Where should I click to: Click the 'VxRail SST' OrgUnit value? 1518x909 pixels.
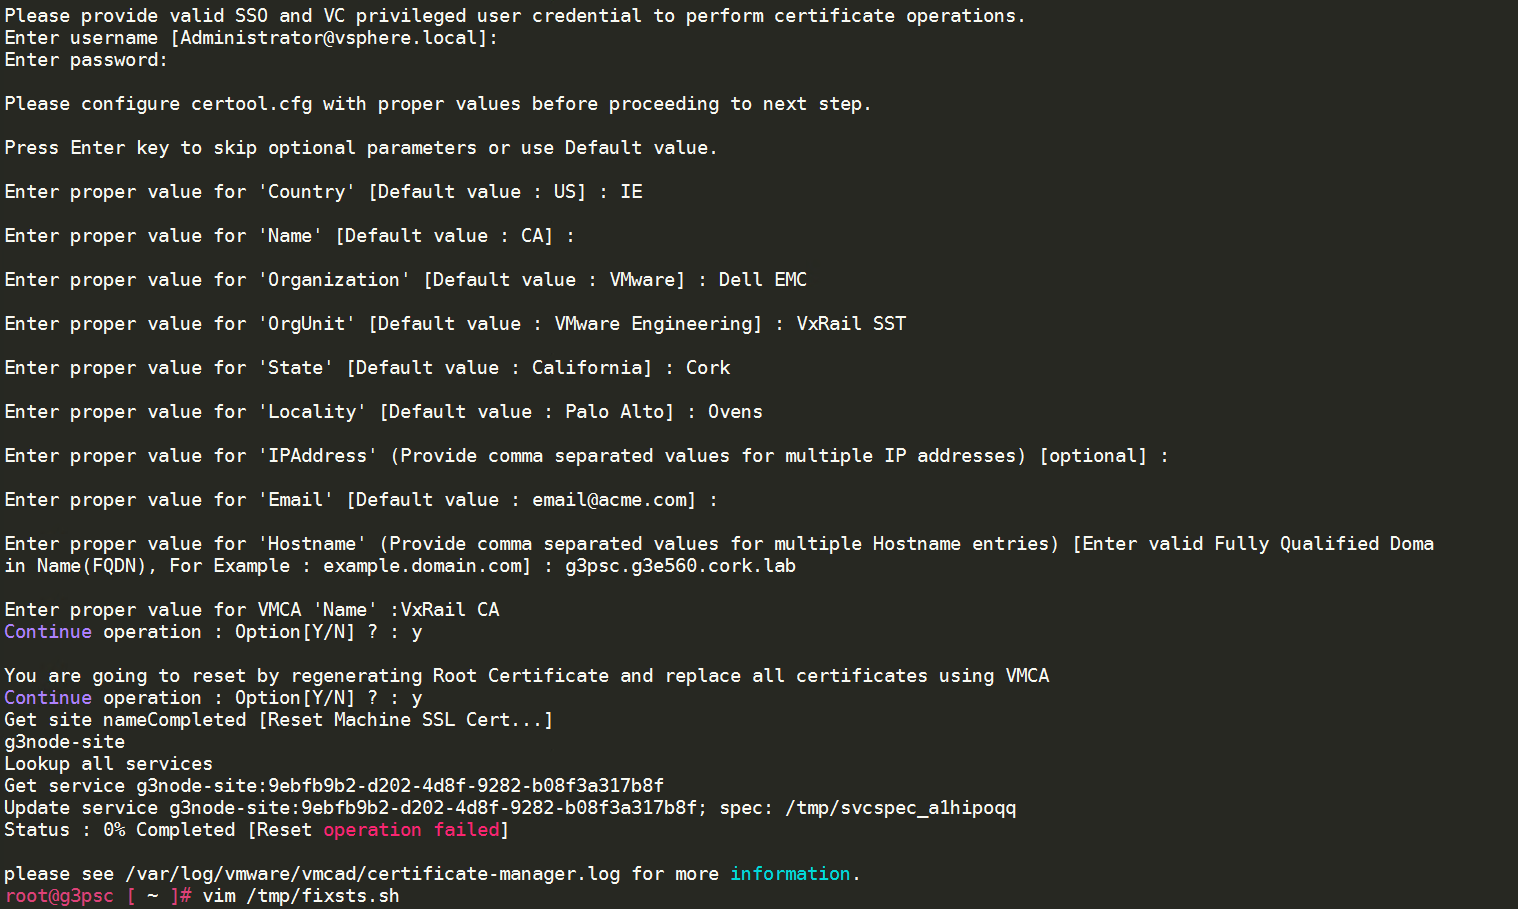click(x=851, y=324)
